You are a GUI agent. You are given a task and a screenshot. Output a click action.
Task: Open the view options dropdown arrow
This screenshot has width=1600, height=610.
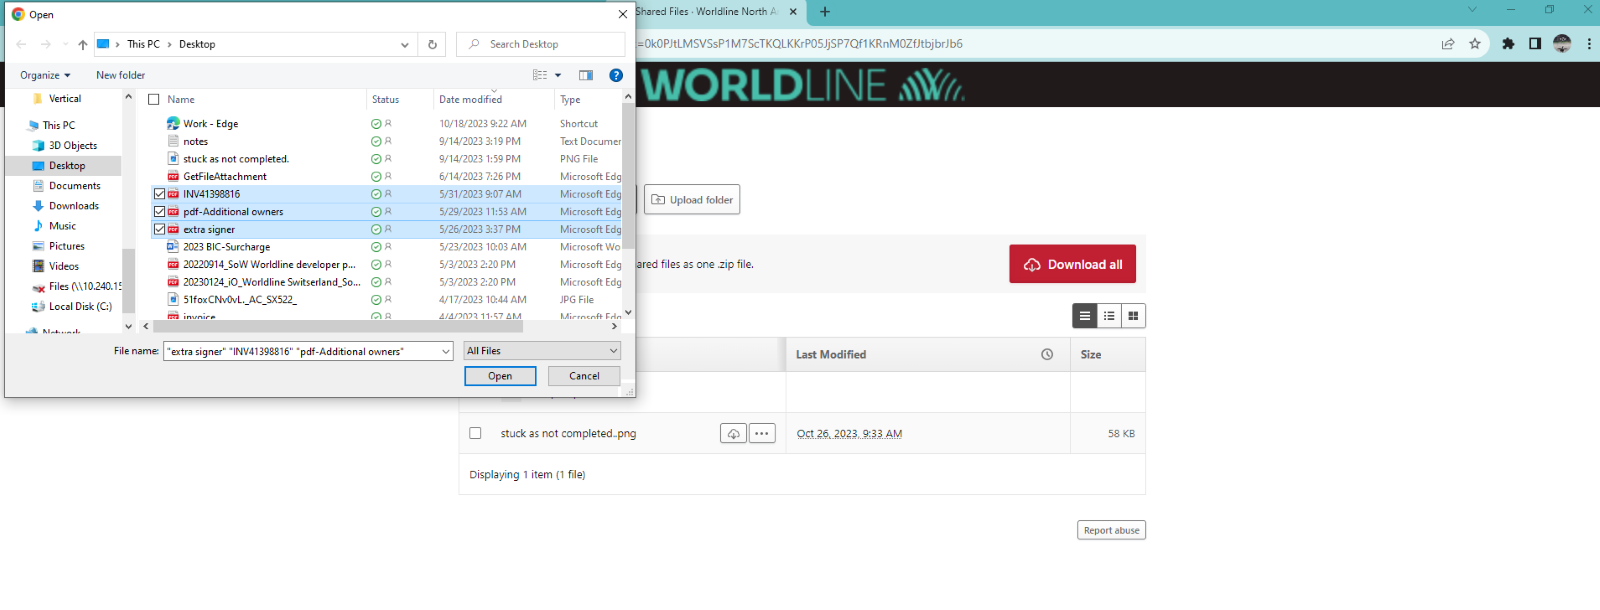click(x=558, y=75)
